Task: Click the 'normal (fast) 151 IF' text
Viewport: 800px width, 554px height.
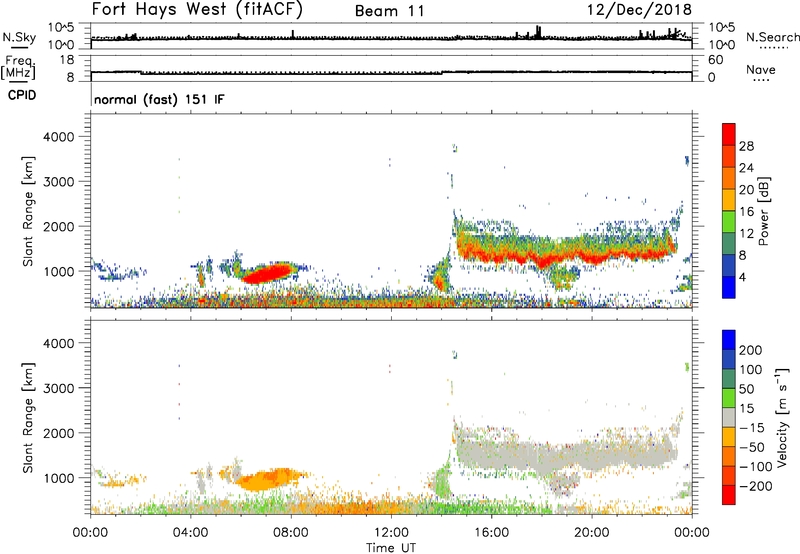Action: pos(159,99)
